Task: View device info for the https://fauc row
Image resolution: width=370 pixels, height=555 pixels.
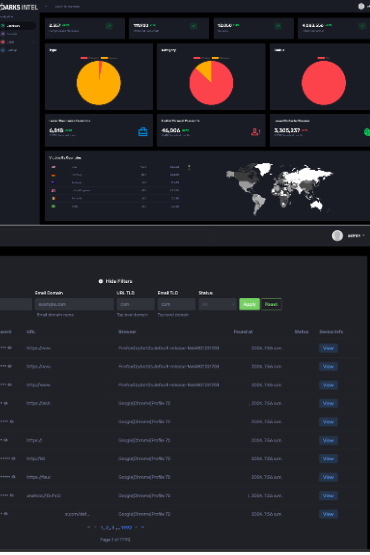Action: click(328, 477)
